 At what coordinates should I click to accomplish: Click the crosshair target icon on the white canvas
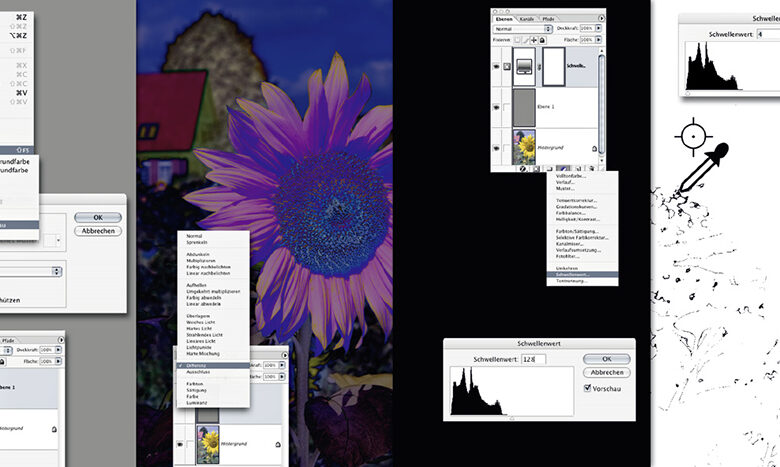click(x=692, y=134)
